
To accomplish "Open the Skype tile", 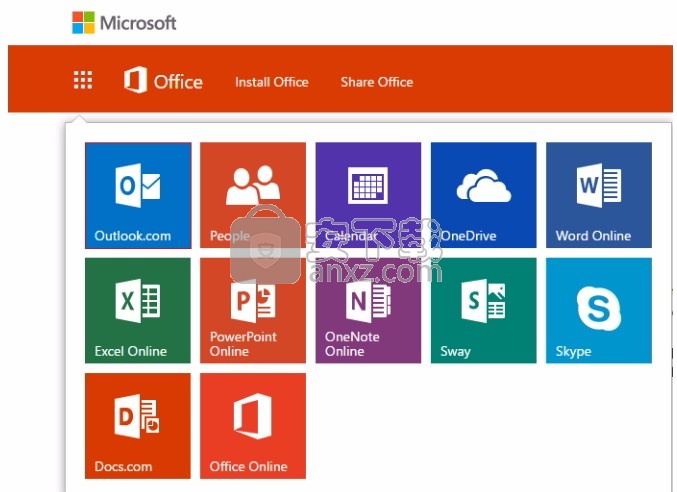I will pos(599,311).
